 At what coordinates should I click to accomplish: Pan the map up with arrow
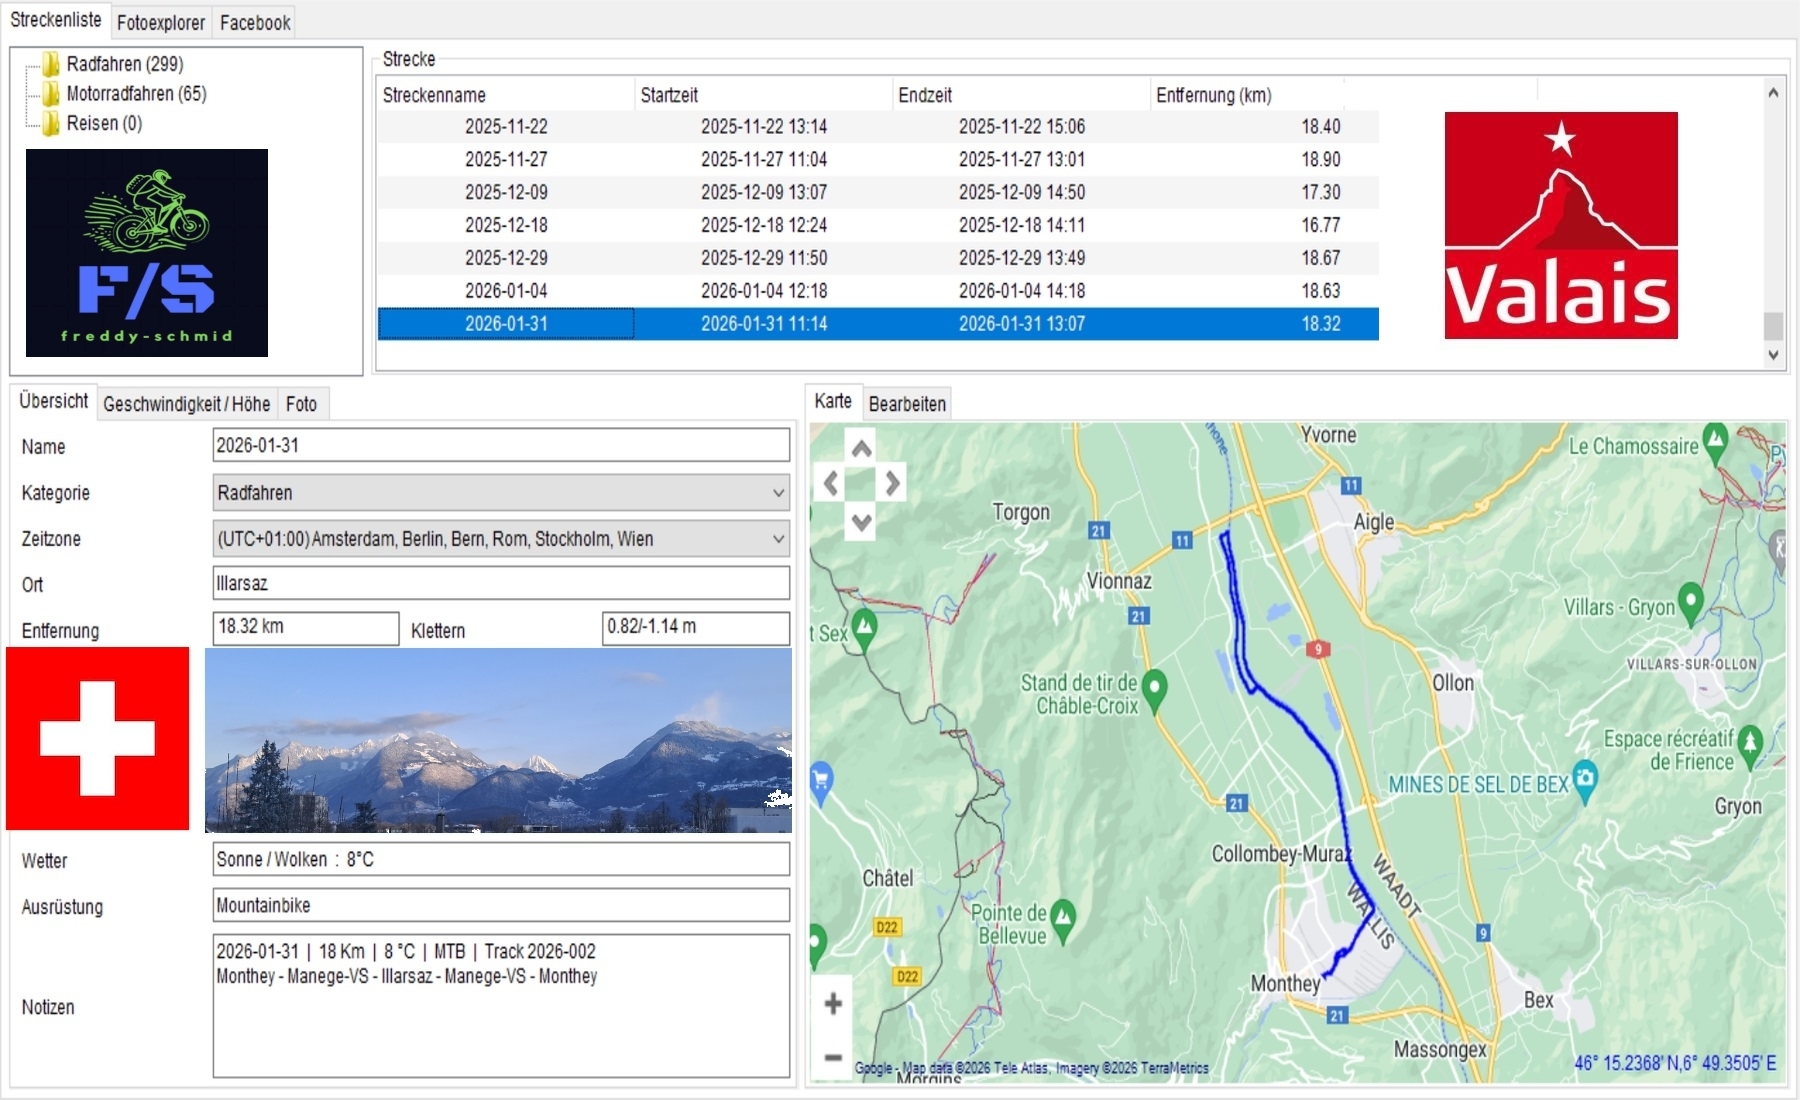click(861, 448)
